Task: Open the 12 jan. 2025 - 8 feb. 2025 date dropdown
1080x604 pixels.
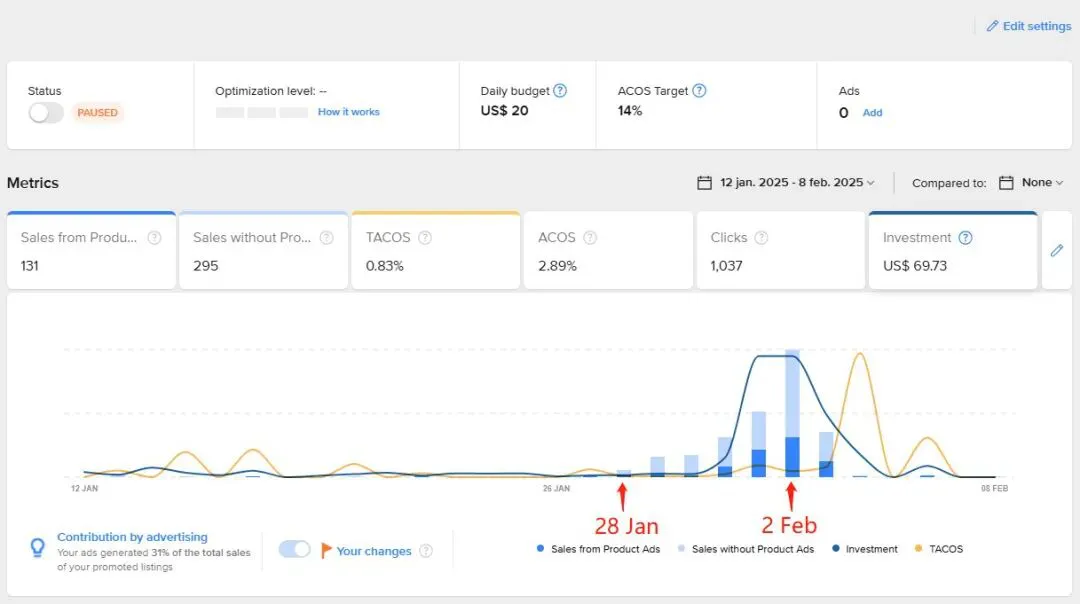Action: click(x=797, y=183)
